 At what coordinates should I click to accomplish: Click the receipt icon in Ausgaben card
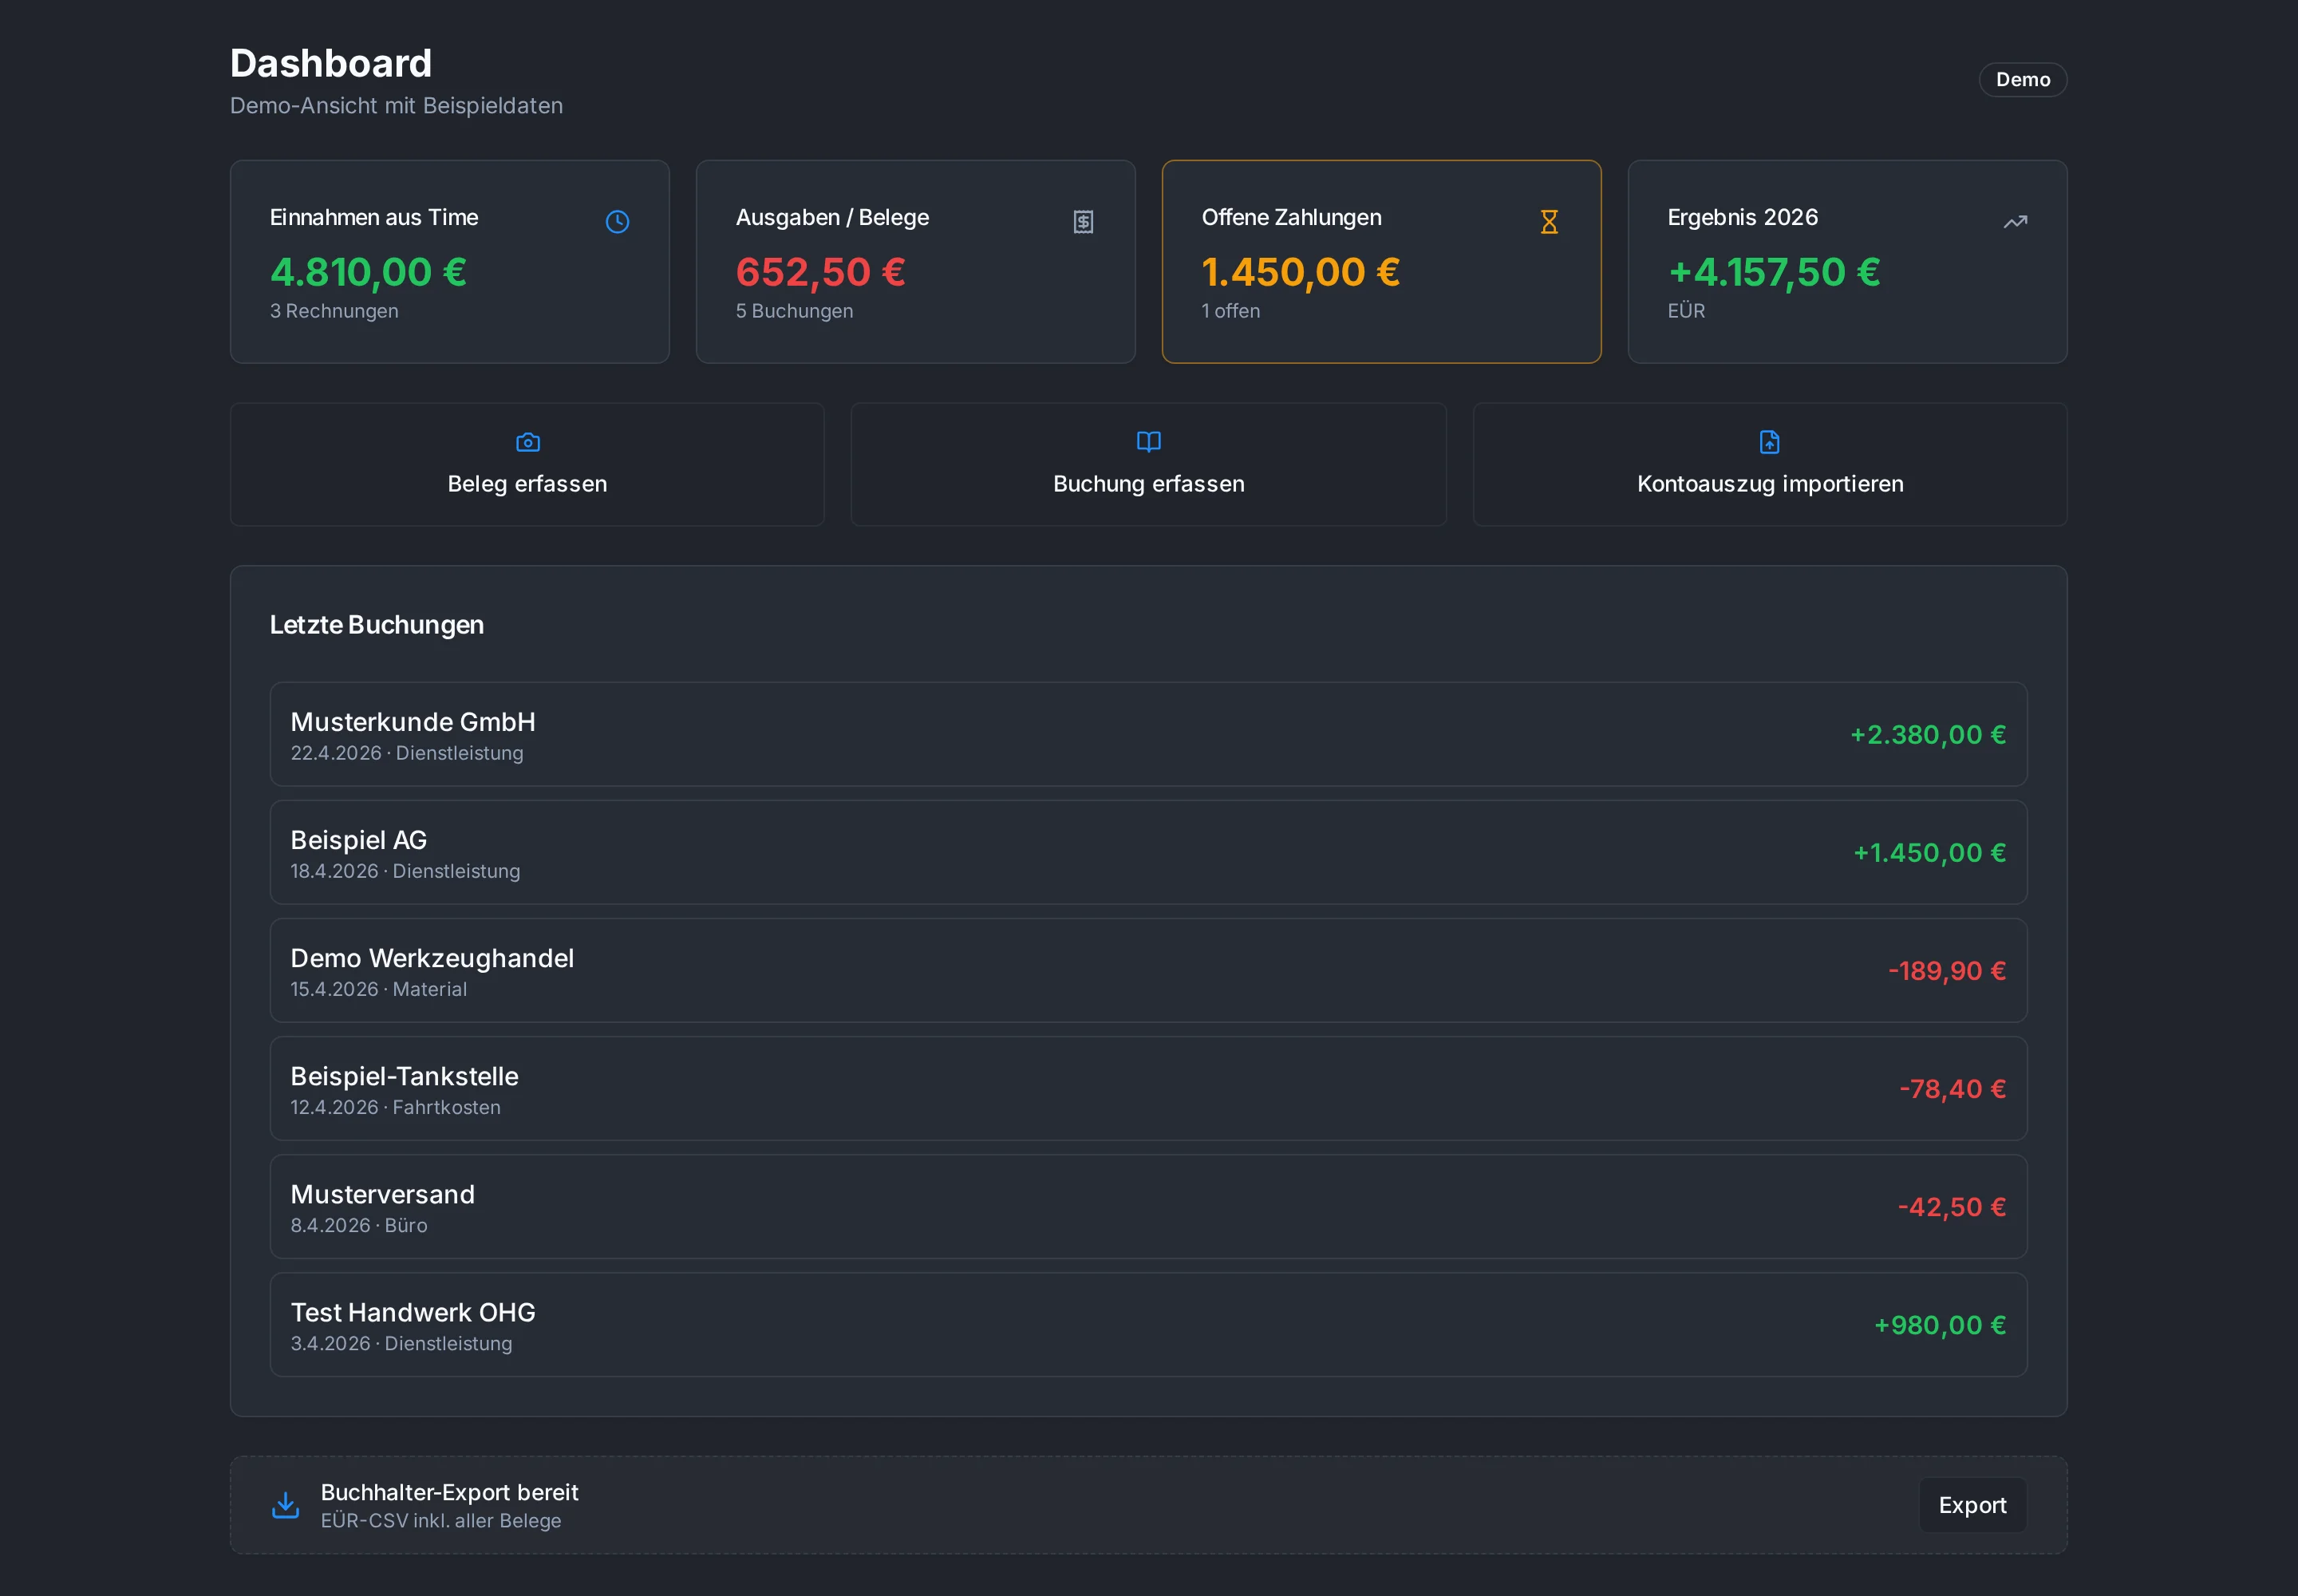(x=1083, y=222)
